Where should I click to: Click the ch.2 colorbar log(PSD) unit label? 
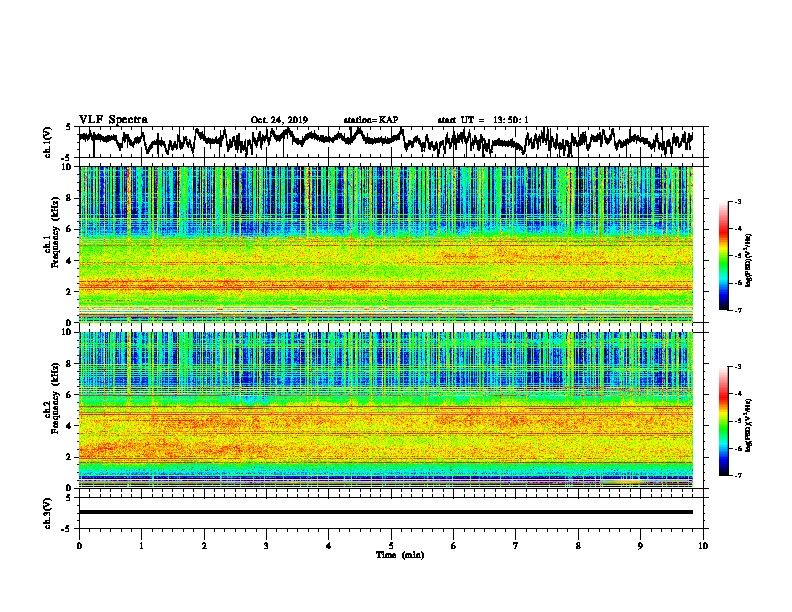(750, 425)
